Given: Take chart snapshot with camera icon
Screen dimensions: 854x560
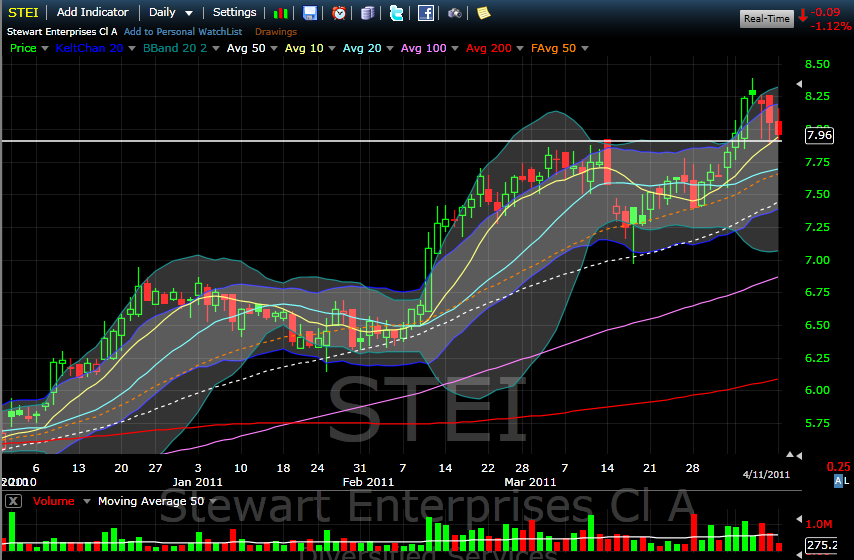Looking at the screenshot, I should (x=454, y=13).
